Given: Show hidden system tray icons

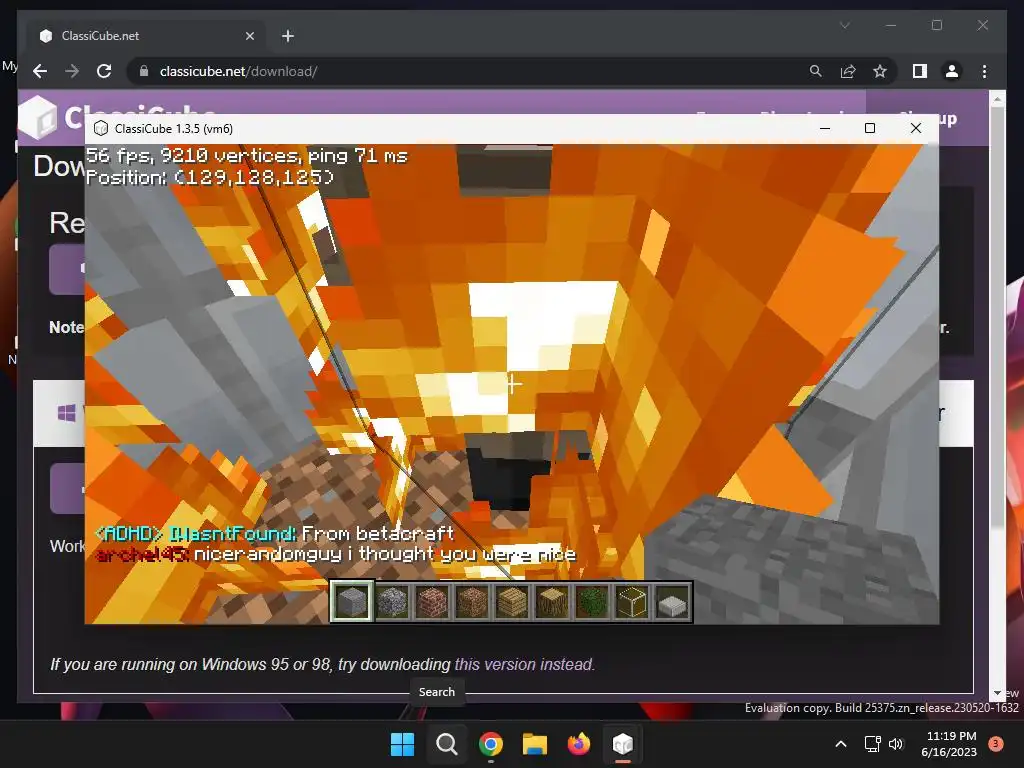Looking at the screenshot, I should tap(841, 744).
